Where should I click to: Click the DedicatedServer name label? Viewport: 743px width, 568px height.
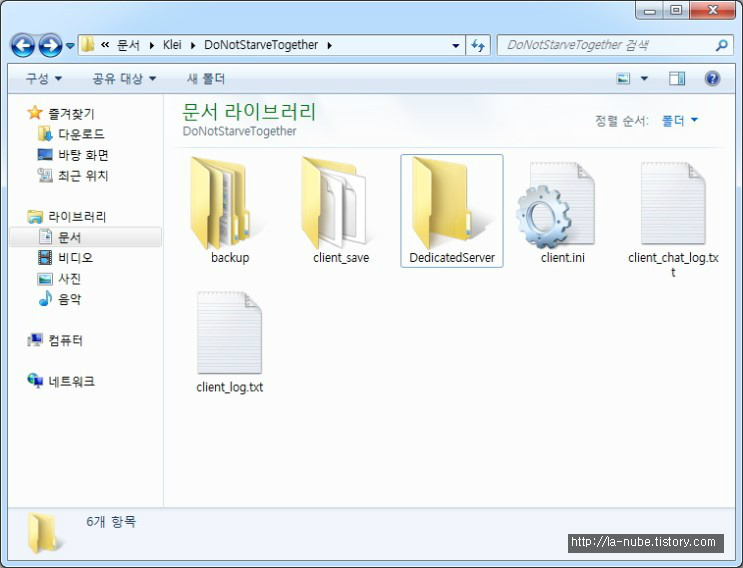pyautogui.click(x=452, y=258)
